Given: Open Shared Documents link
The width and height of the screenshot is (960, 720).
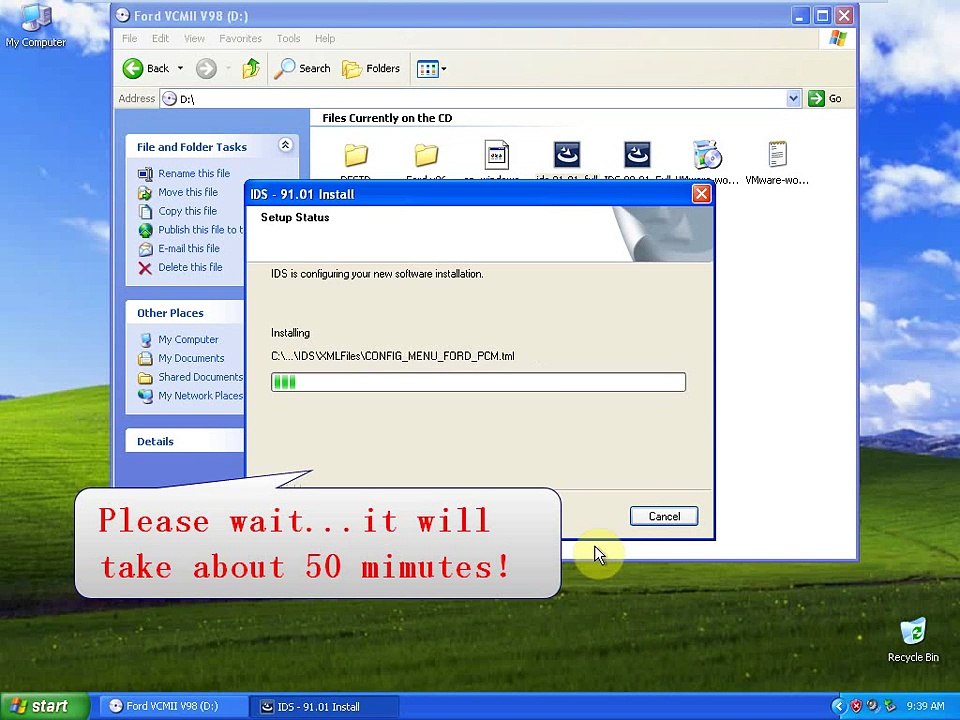Looking at the screenshot, I should (200, 377).
